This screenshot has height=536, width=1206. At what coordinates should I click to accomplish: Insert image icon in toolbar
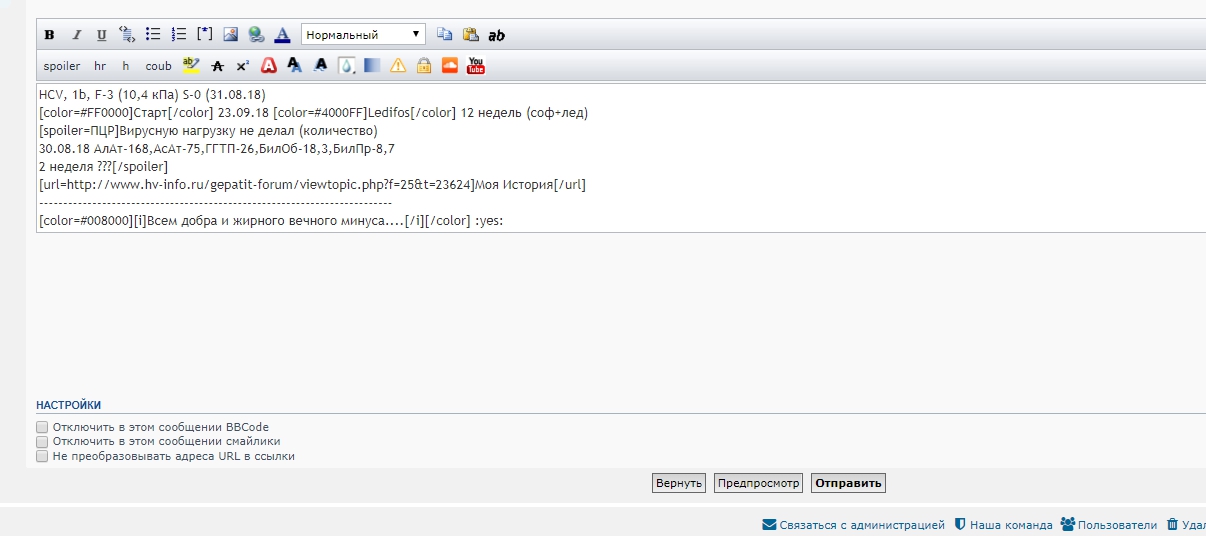230,35
